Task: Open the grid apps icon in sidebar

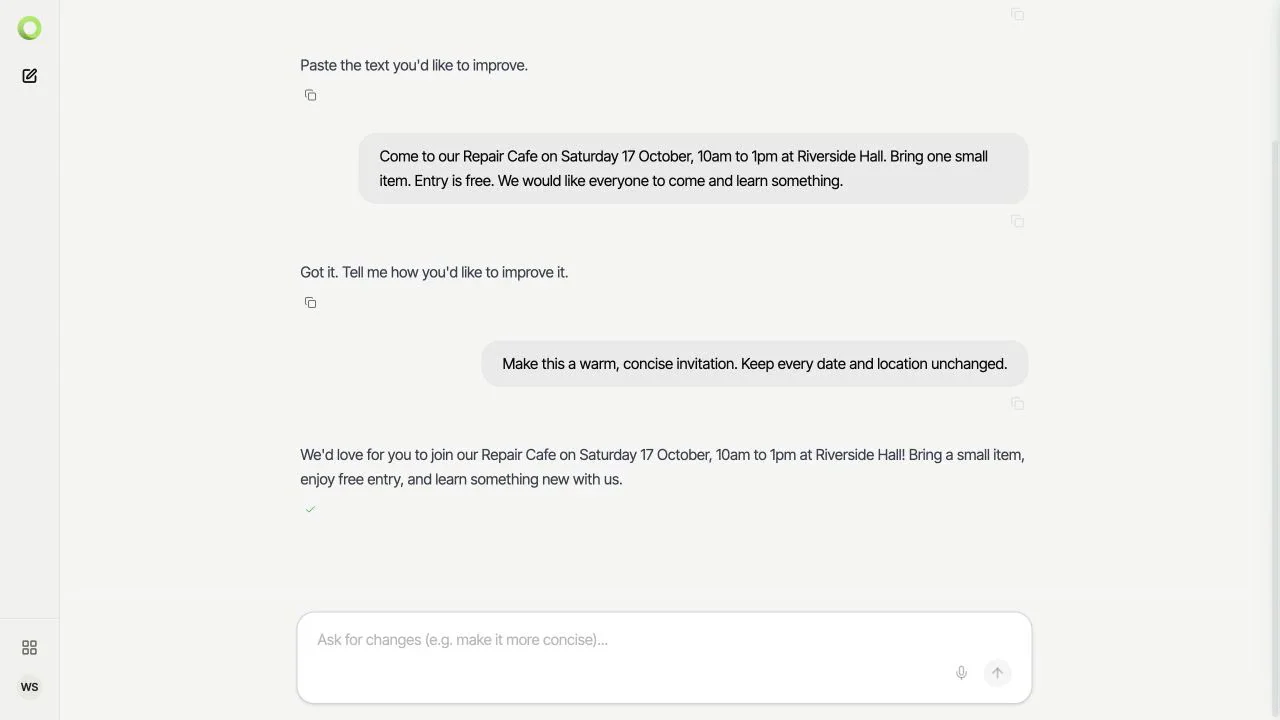Action: click(30, 648)
